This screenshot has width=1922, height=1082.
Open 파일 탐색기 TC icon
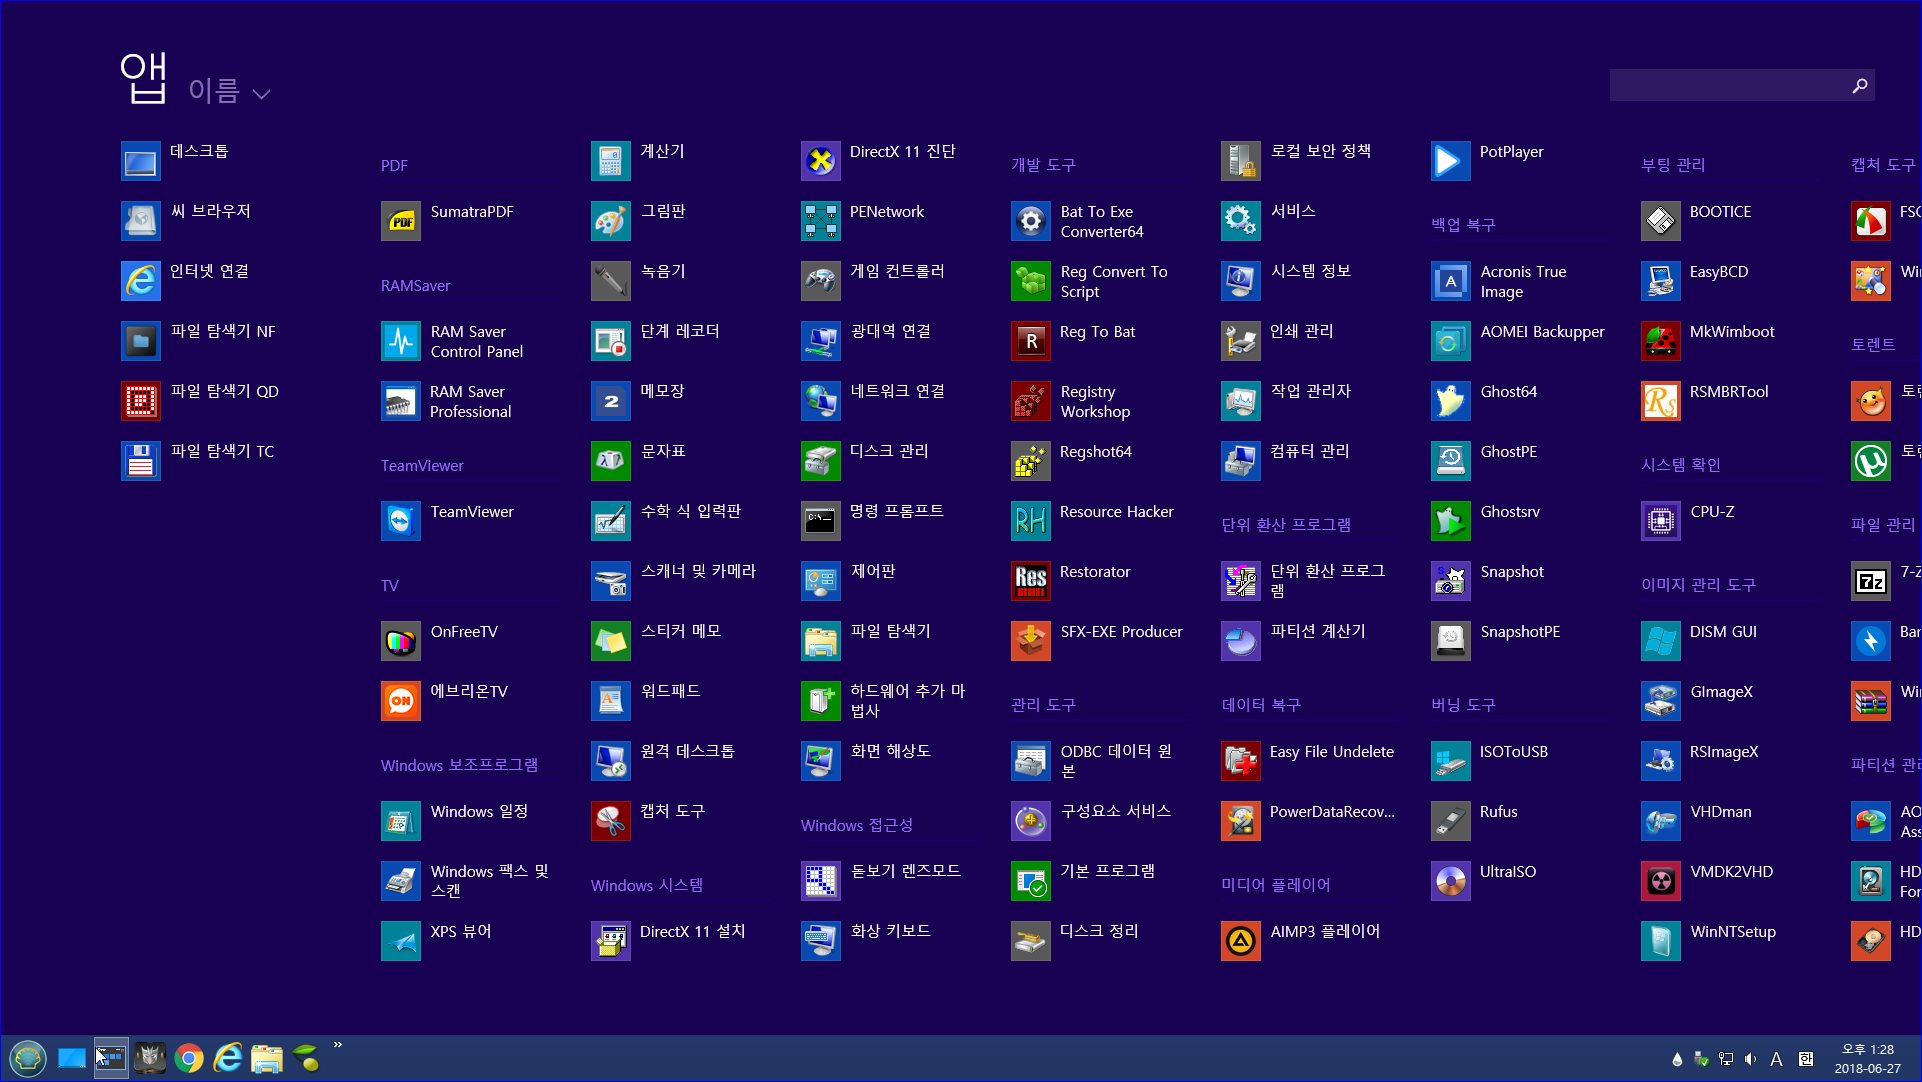(141, 461)
